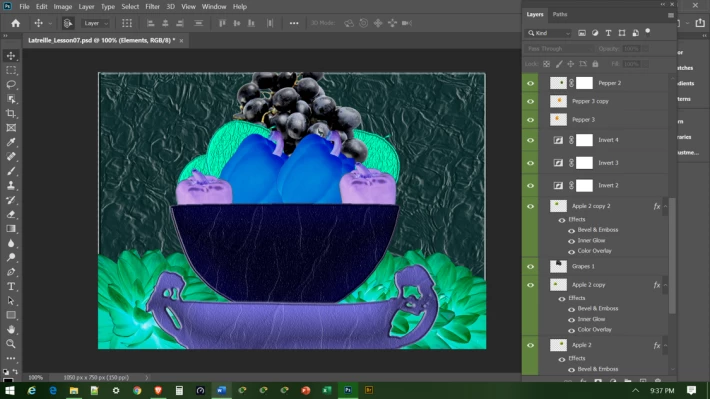Open the Layers panel flyout menu
The image size is (710, 399).
[671, 15]
